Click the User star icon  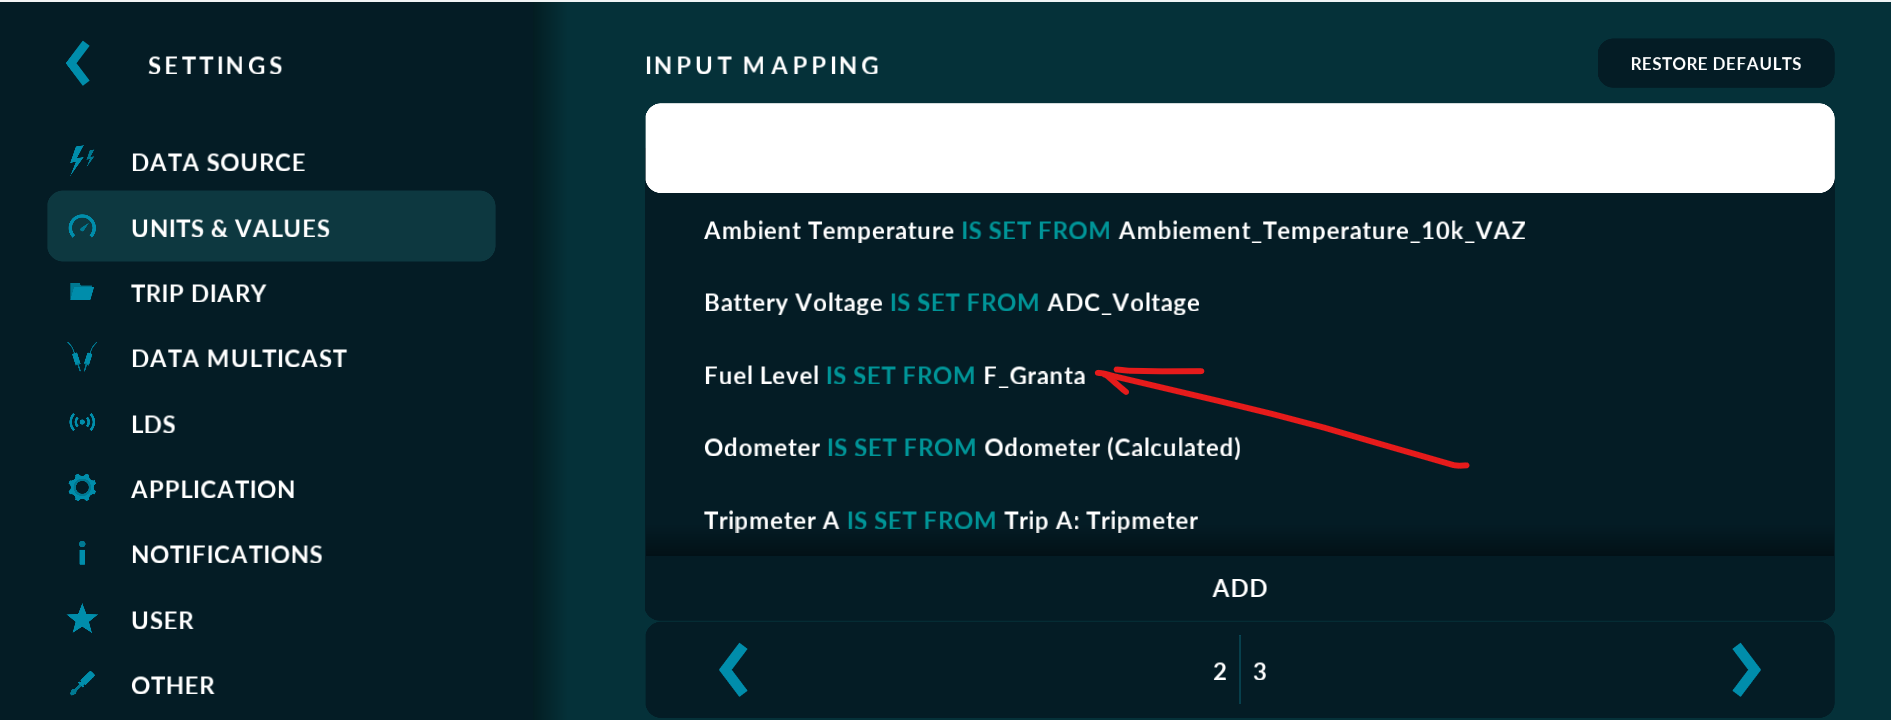click(x=82, y=620)
